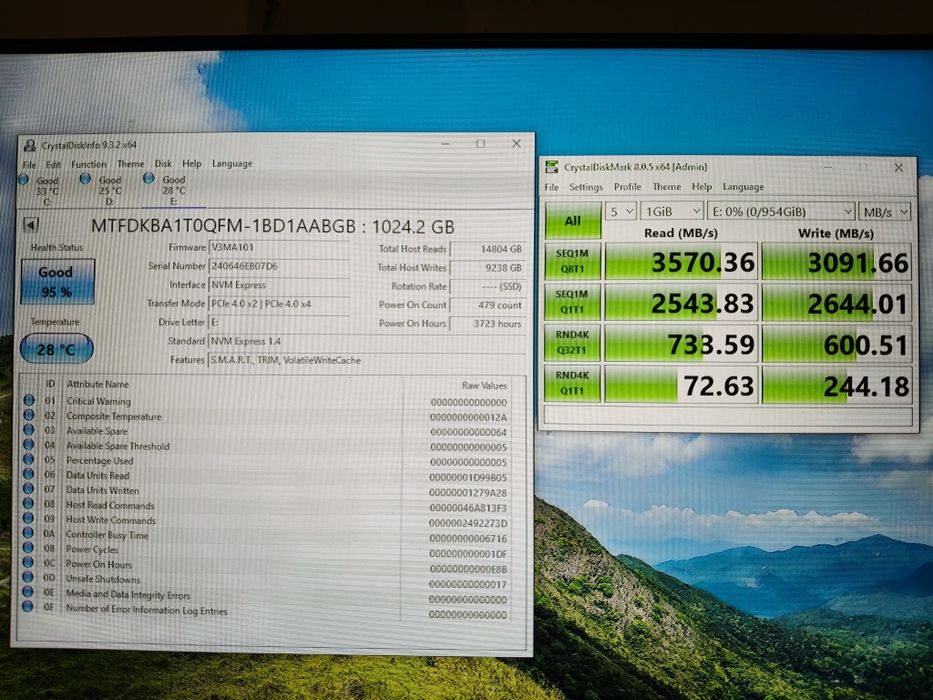Click the Raw Values column header
This screenshot has width=933, height=700.
point(484,385)
